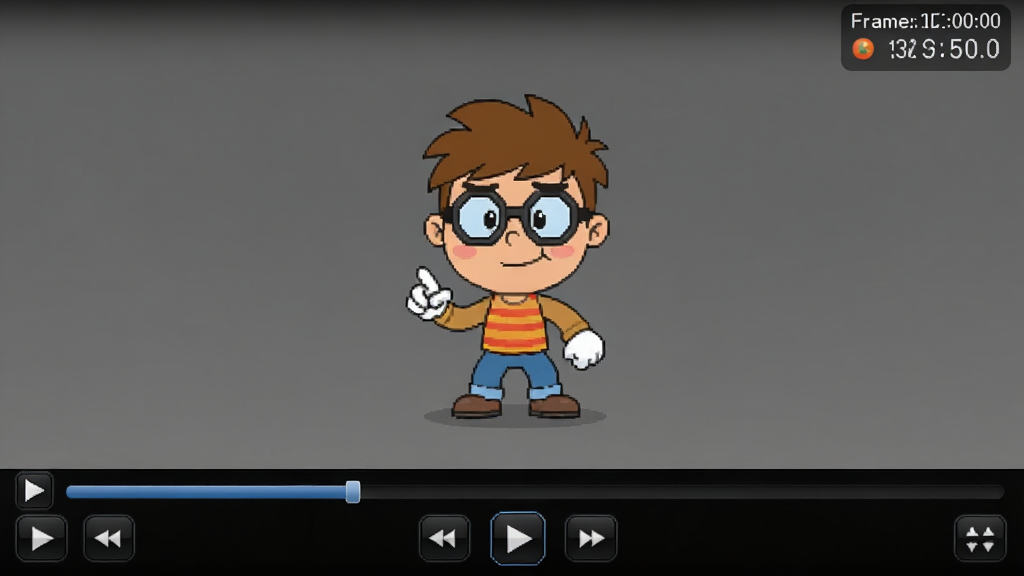Screen dimensions: 1024x576
Task: Start playback with the highlighted center play button
Action: (x=518, y=539)
